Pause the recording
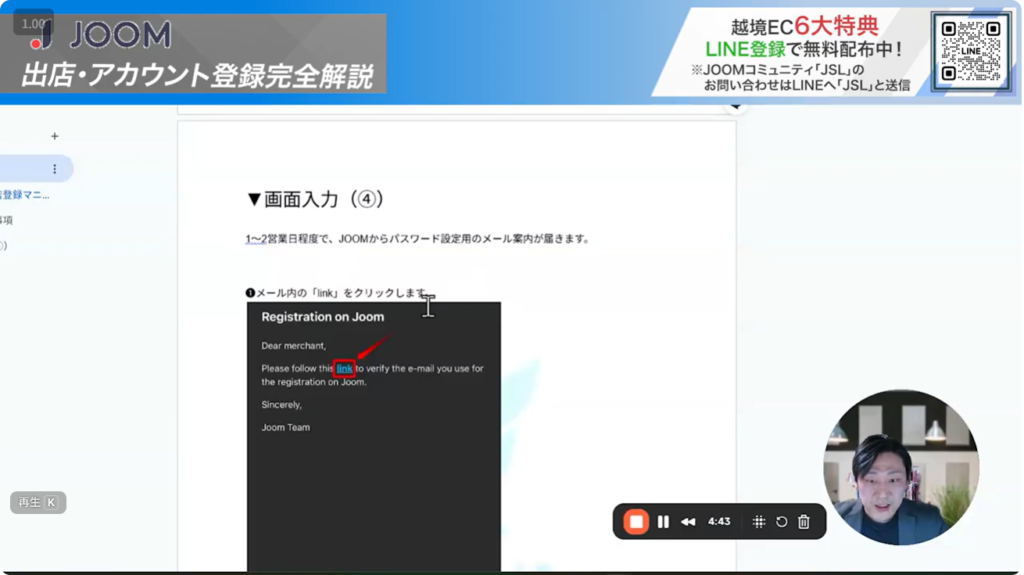 pos(663,522)
